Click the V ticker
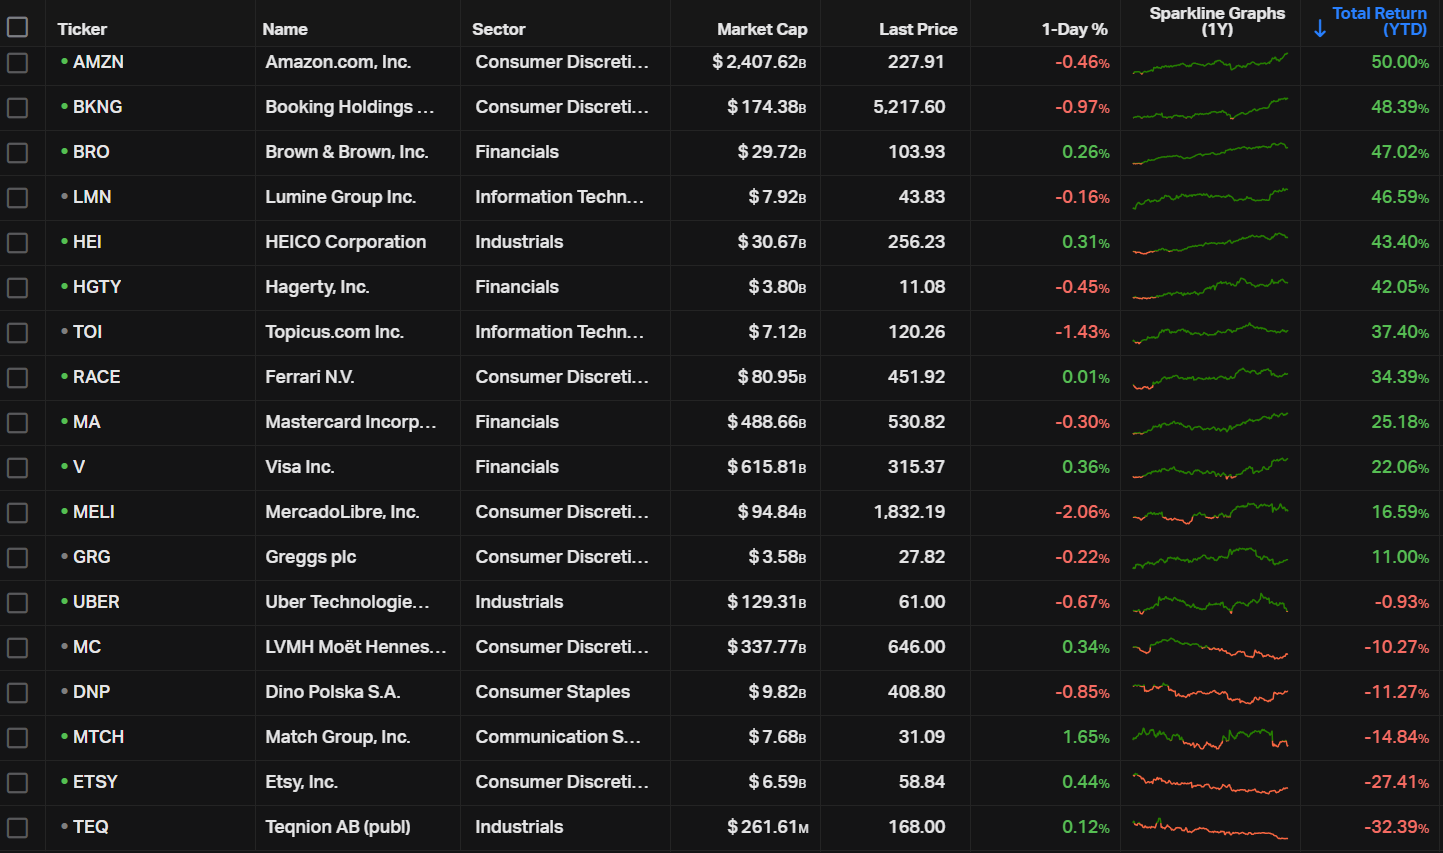Image resolution: width=1443 pixels, height=853 pixels. point(79,467)
